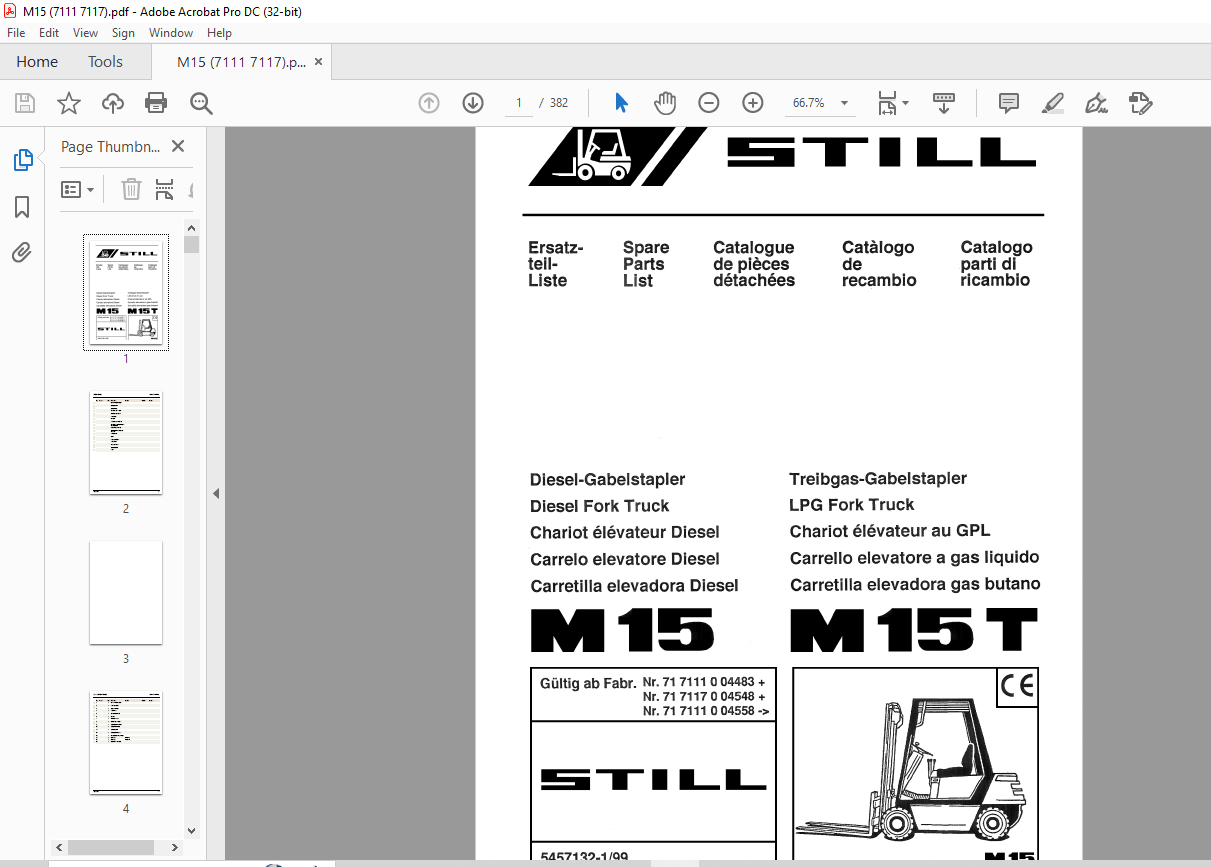
Task: Print the document using printer icon
Action: coord(156,103)
